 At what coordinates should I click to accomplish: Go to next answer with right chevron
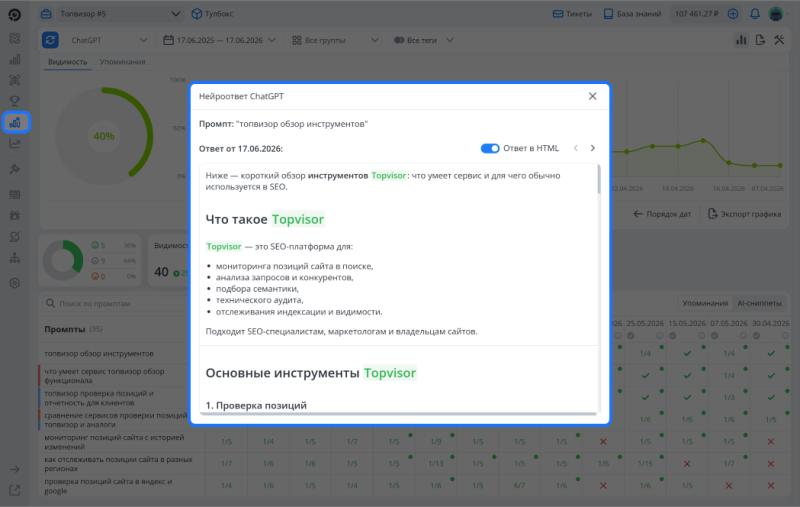pyautogui.click(x=593, y=148)
